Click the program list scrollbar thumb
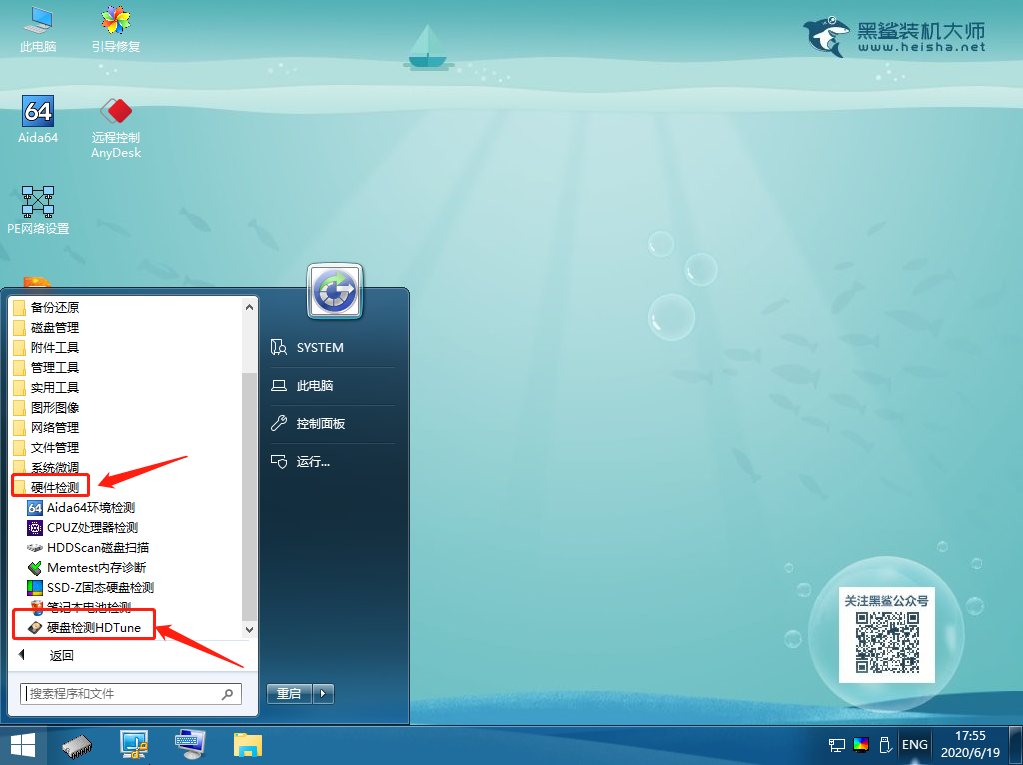 (249, 496)
